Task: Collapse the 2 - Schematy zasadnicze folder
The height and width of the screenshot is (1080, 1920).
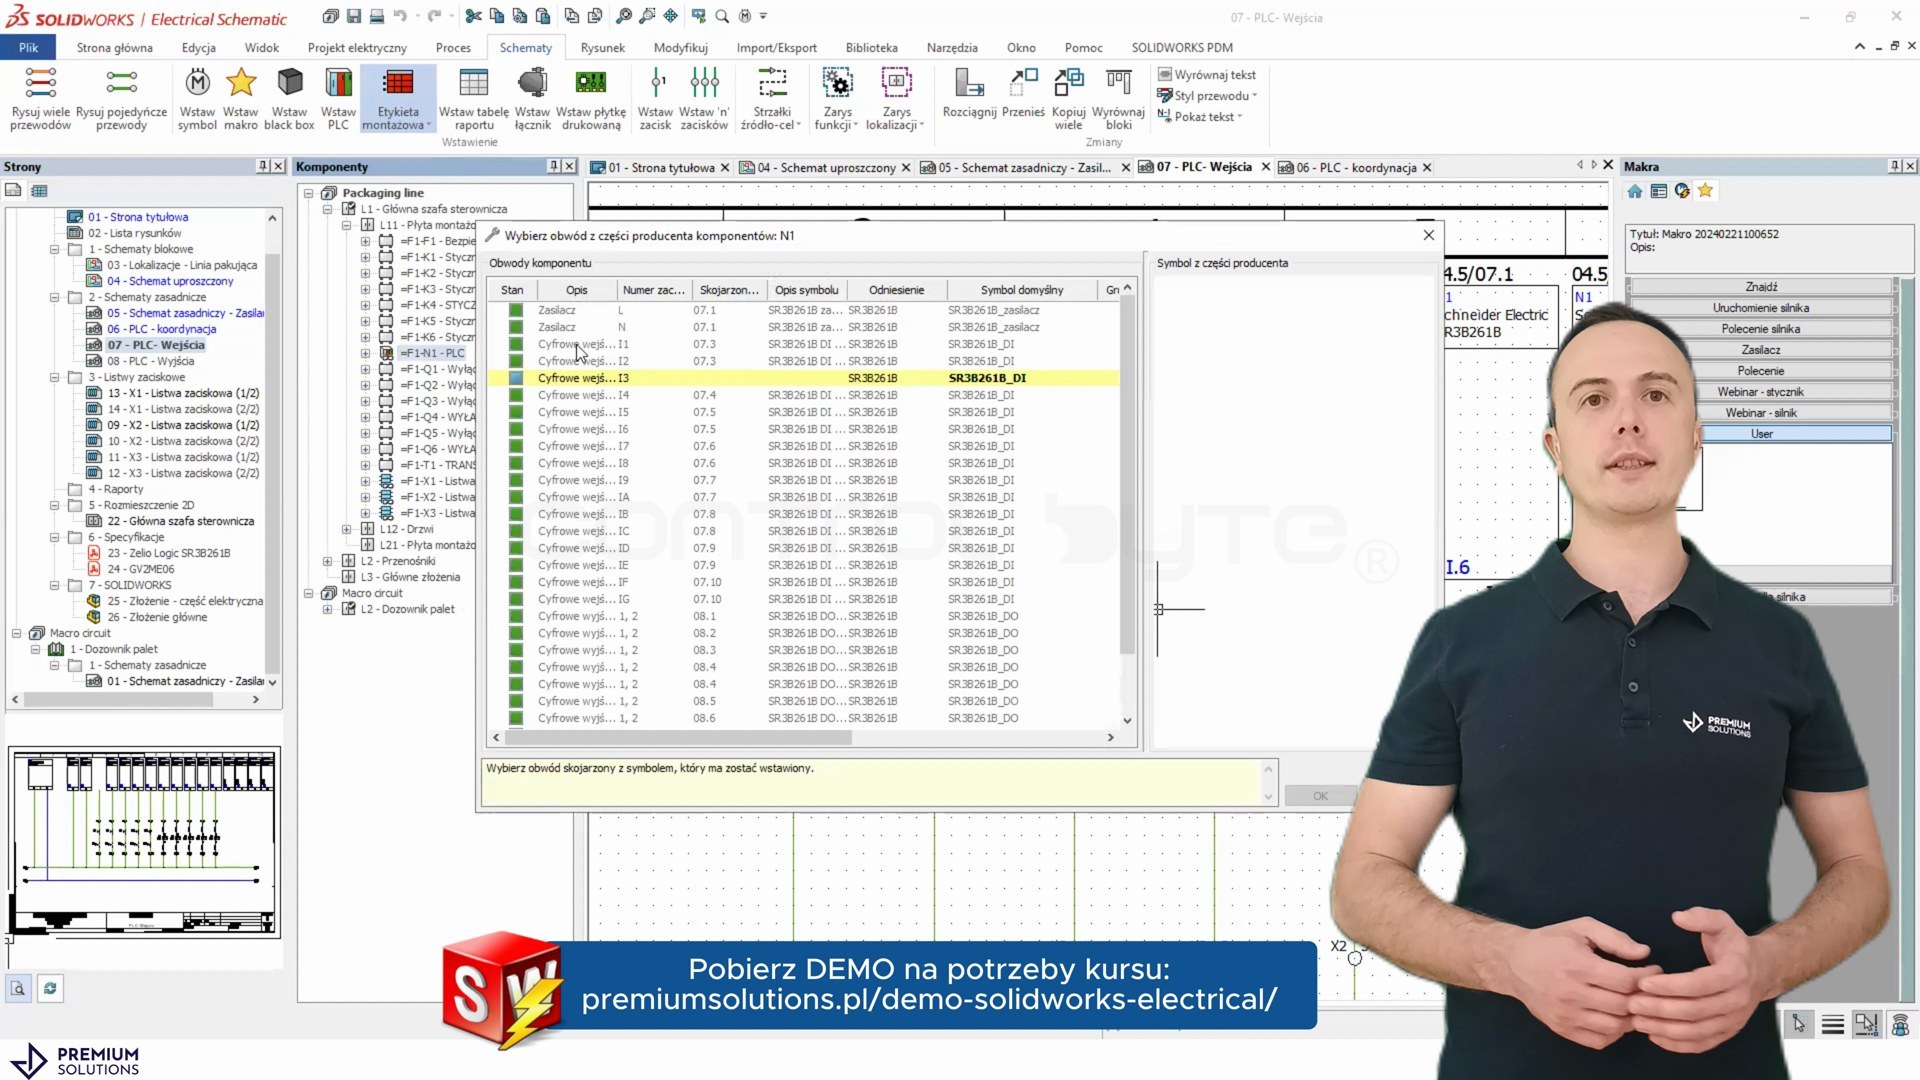Action: pos(55,297)
